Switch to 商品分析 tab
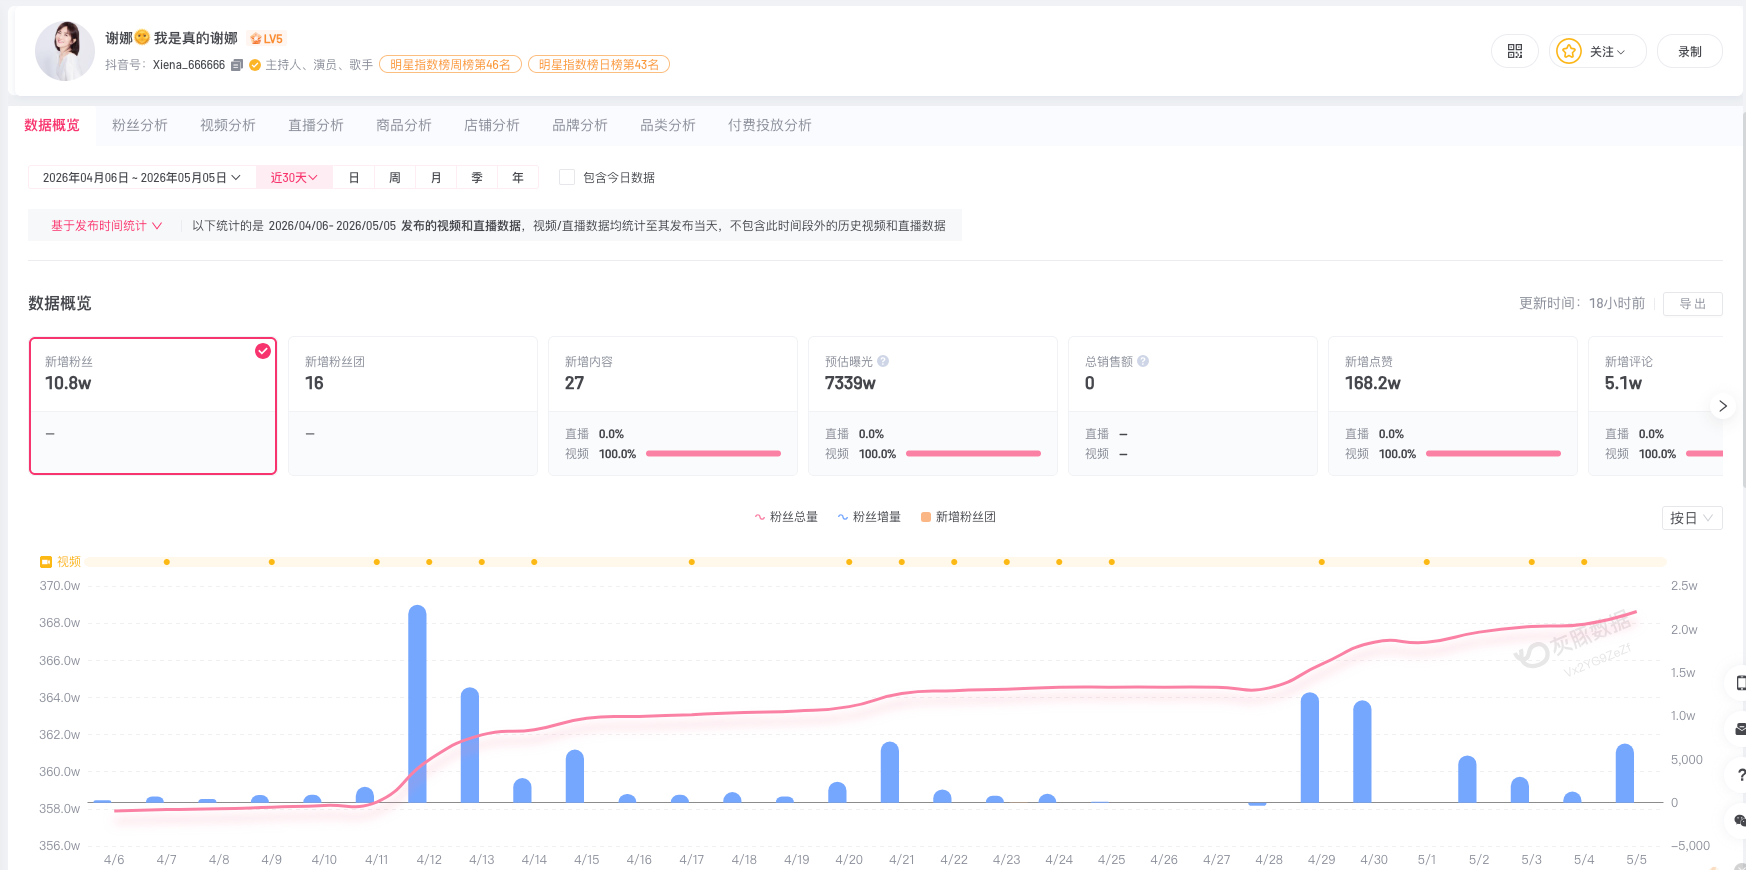 [x=404, y=125]
